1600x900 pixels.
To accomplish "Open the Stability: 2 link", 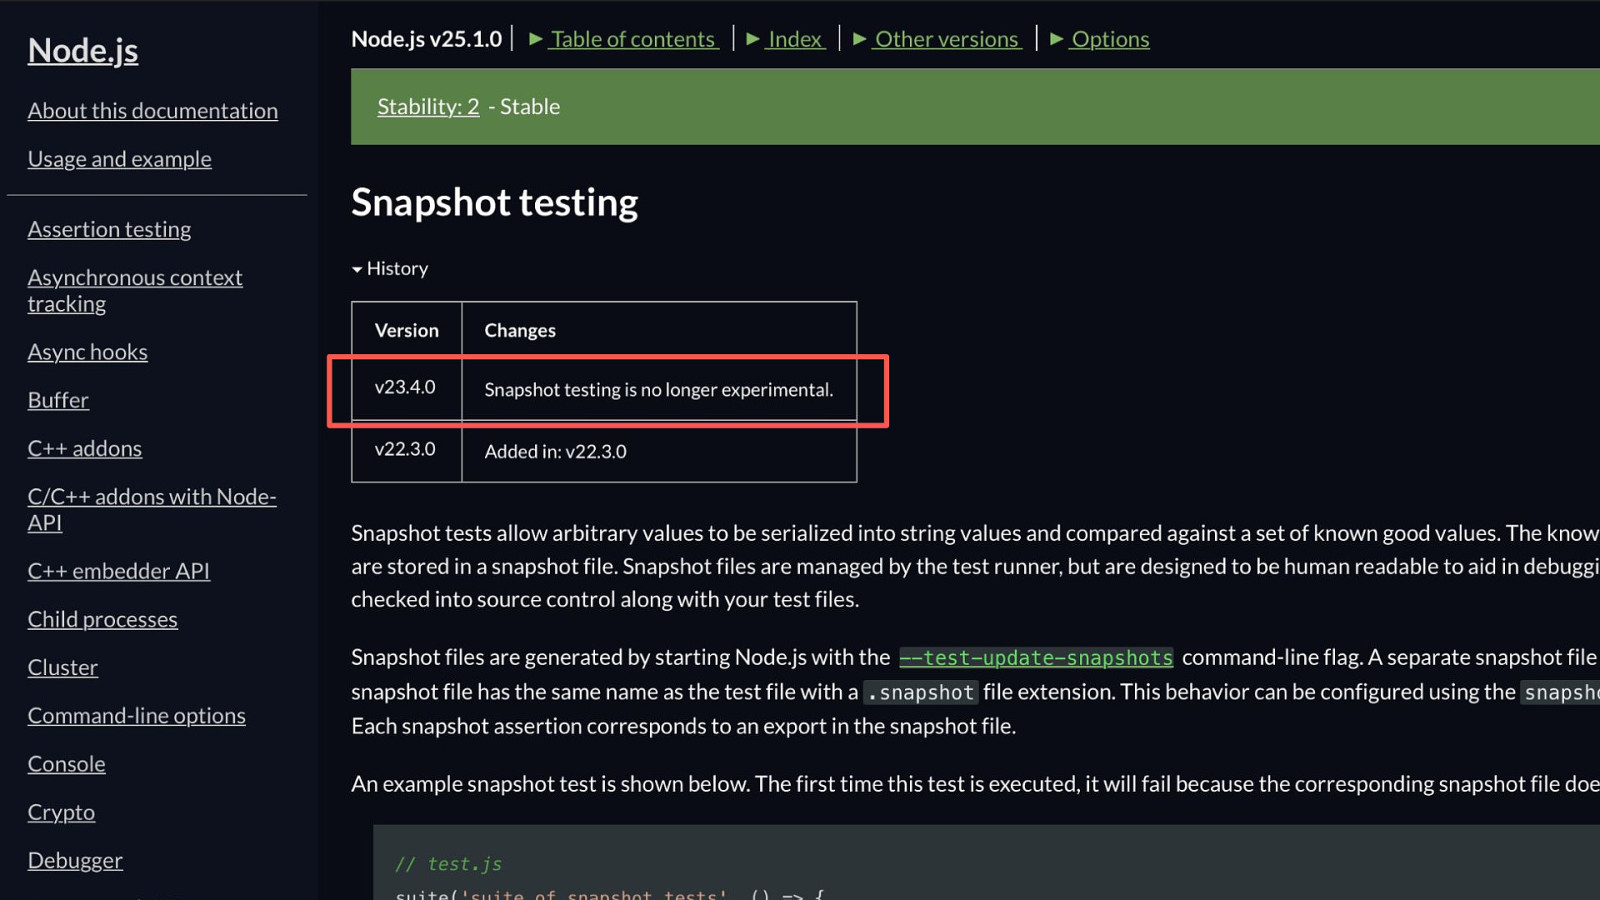I will (428, 107).
